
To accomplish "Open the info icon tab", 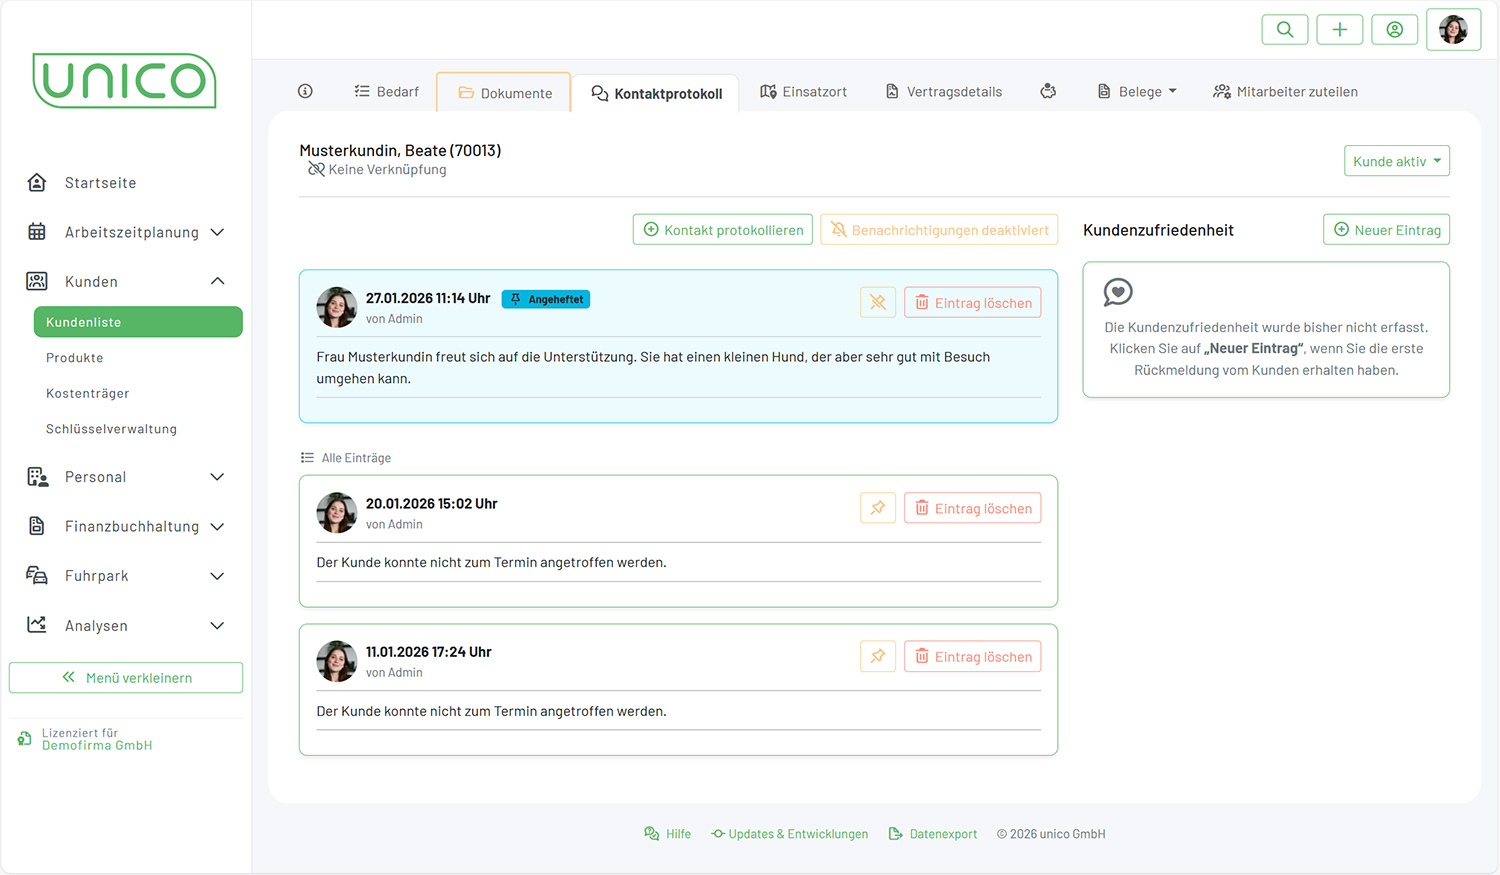I will (306, 91).
